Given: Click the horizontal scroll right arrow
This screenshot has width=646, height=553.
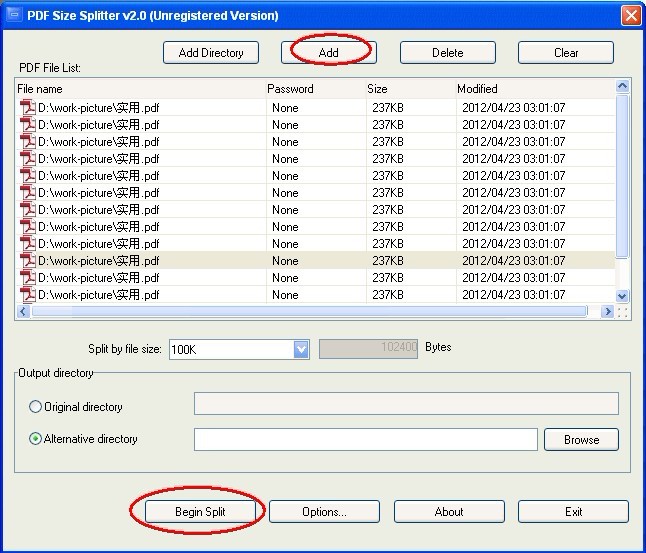Looking at the screenshot, I should [x=607, y=312].
